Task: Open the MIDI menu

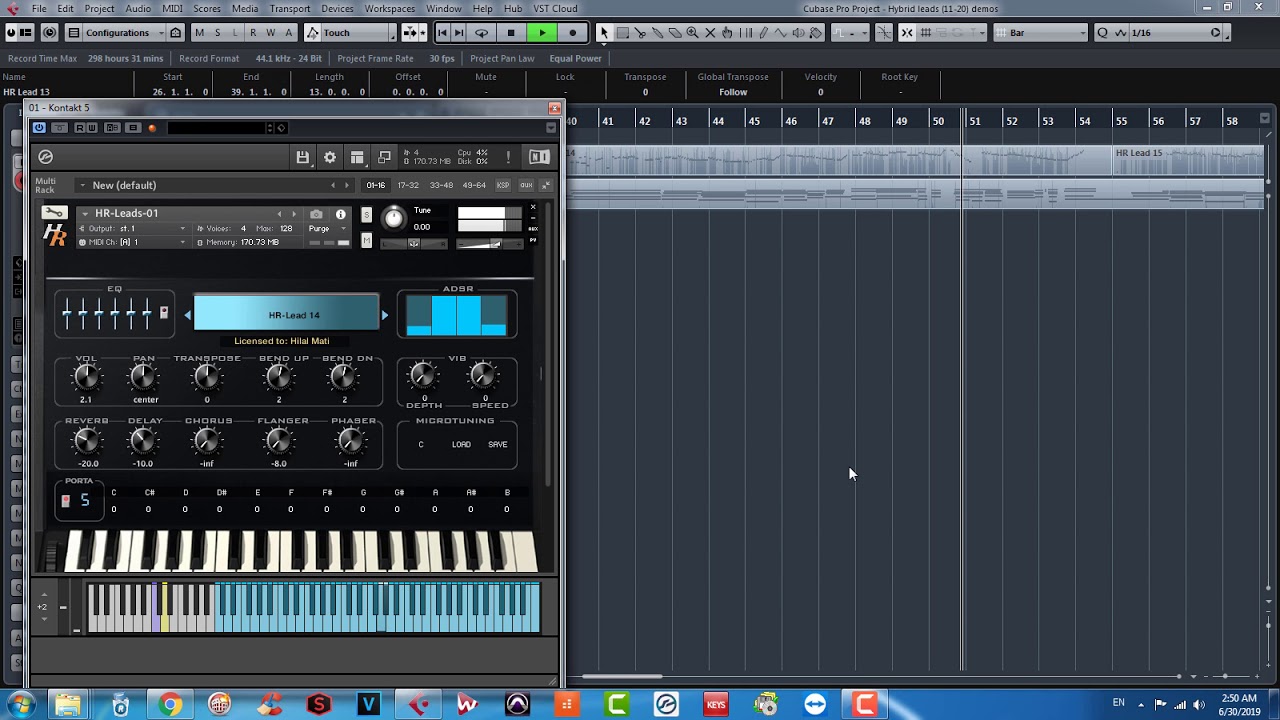Action: [x=172, y=9]
